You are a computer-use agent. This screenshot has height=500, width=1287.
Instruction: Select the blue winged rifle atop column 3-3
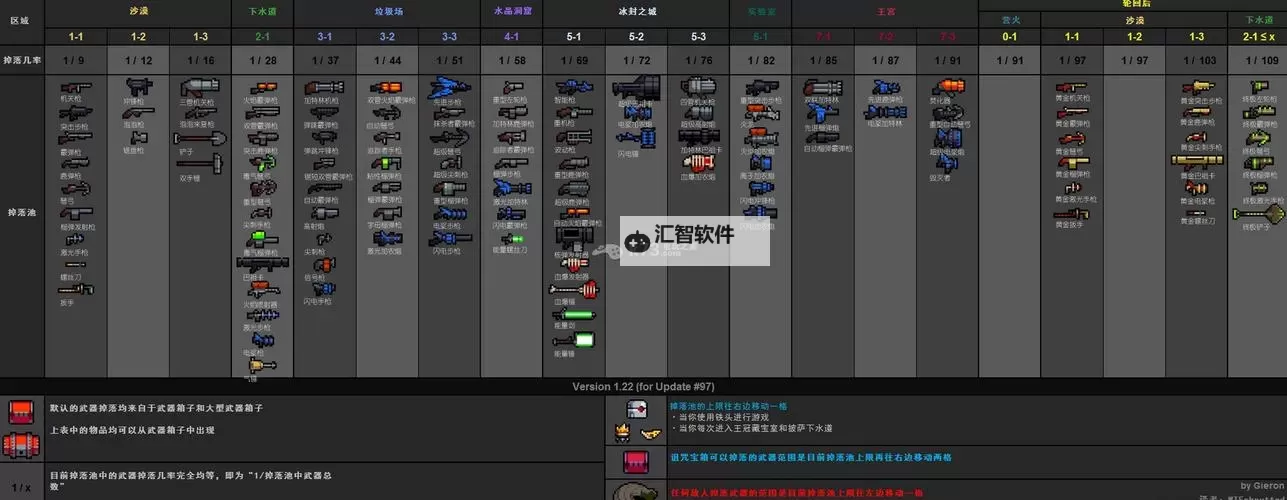pos(449,89)
